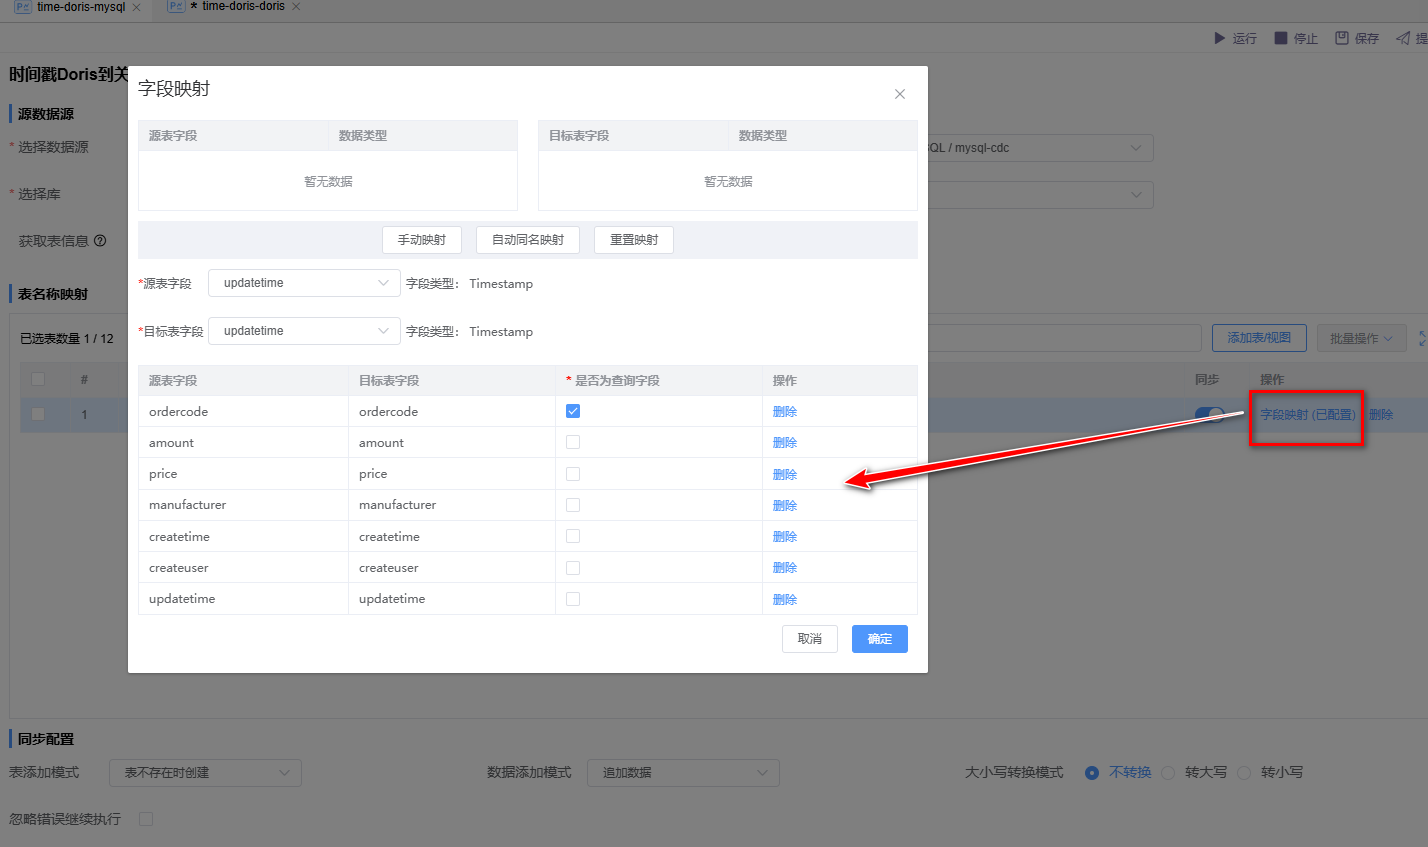
Task: Click the 自动同名映射 button
Action: click(527, 240)
